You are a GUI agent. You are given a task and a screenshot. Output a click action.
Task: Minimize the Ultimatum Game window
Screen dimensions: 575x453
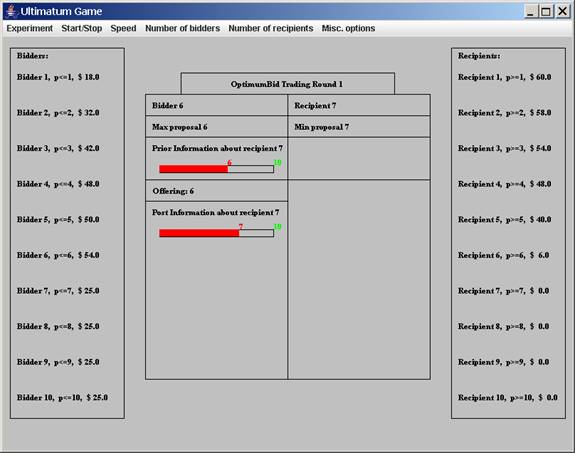point(531,11)
